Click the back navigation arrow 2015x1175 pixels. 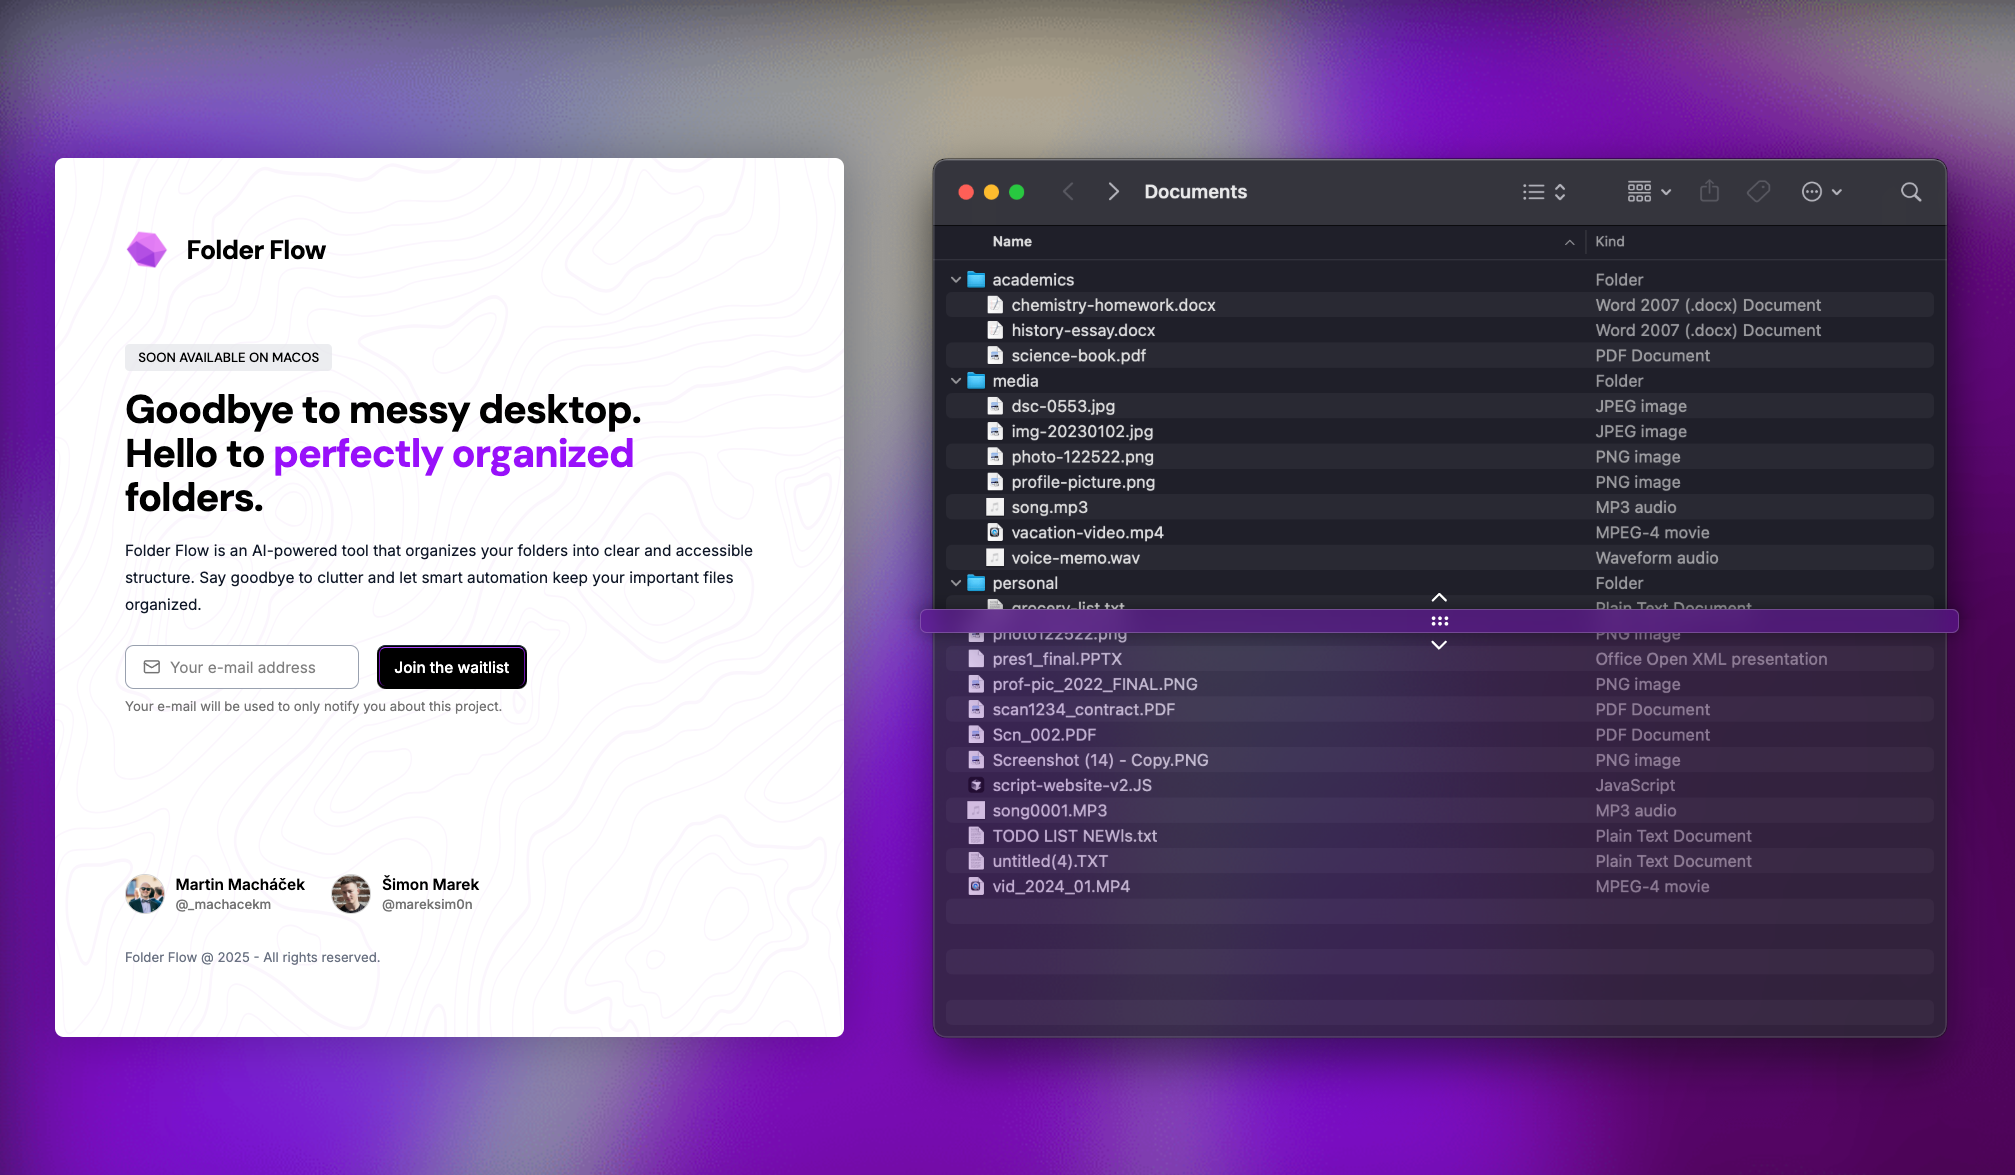click(1068, 191)
